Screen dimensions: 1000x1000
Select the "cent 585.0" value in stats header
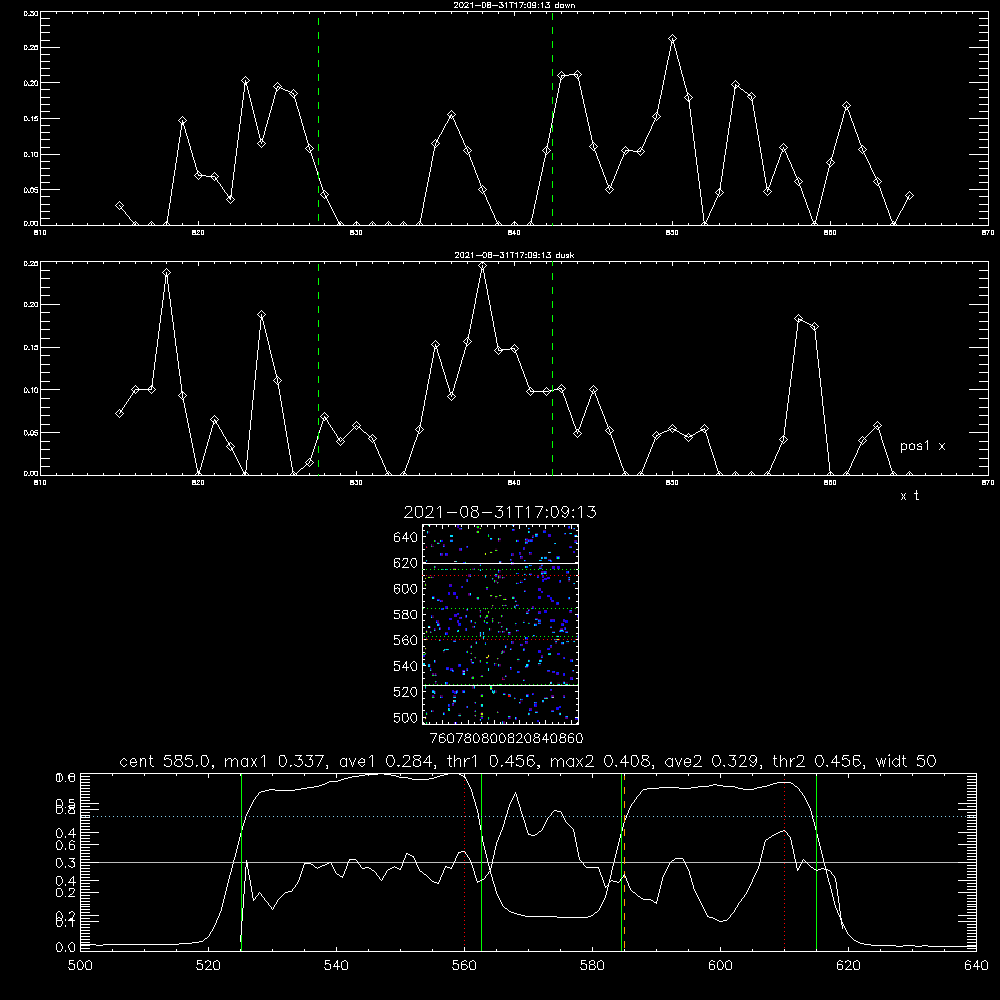163,761
